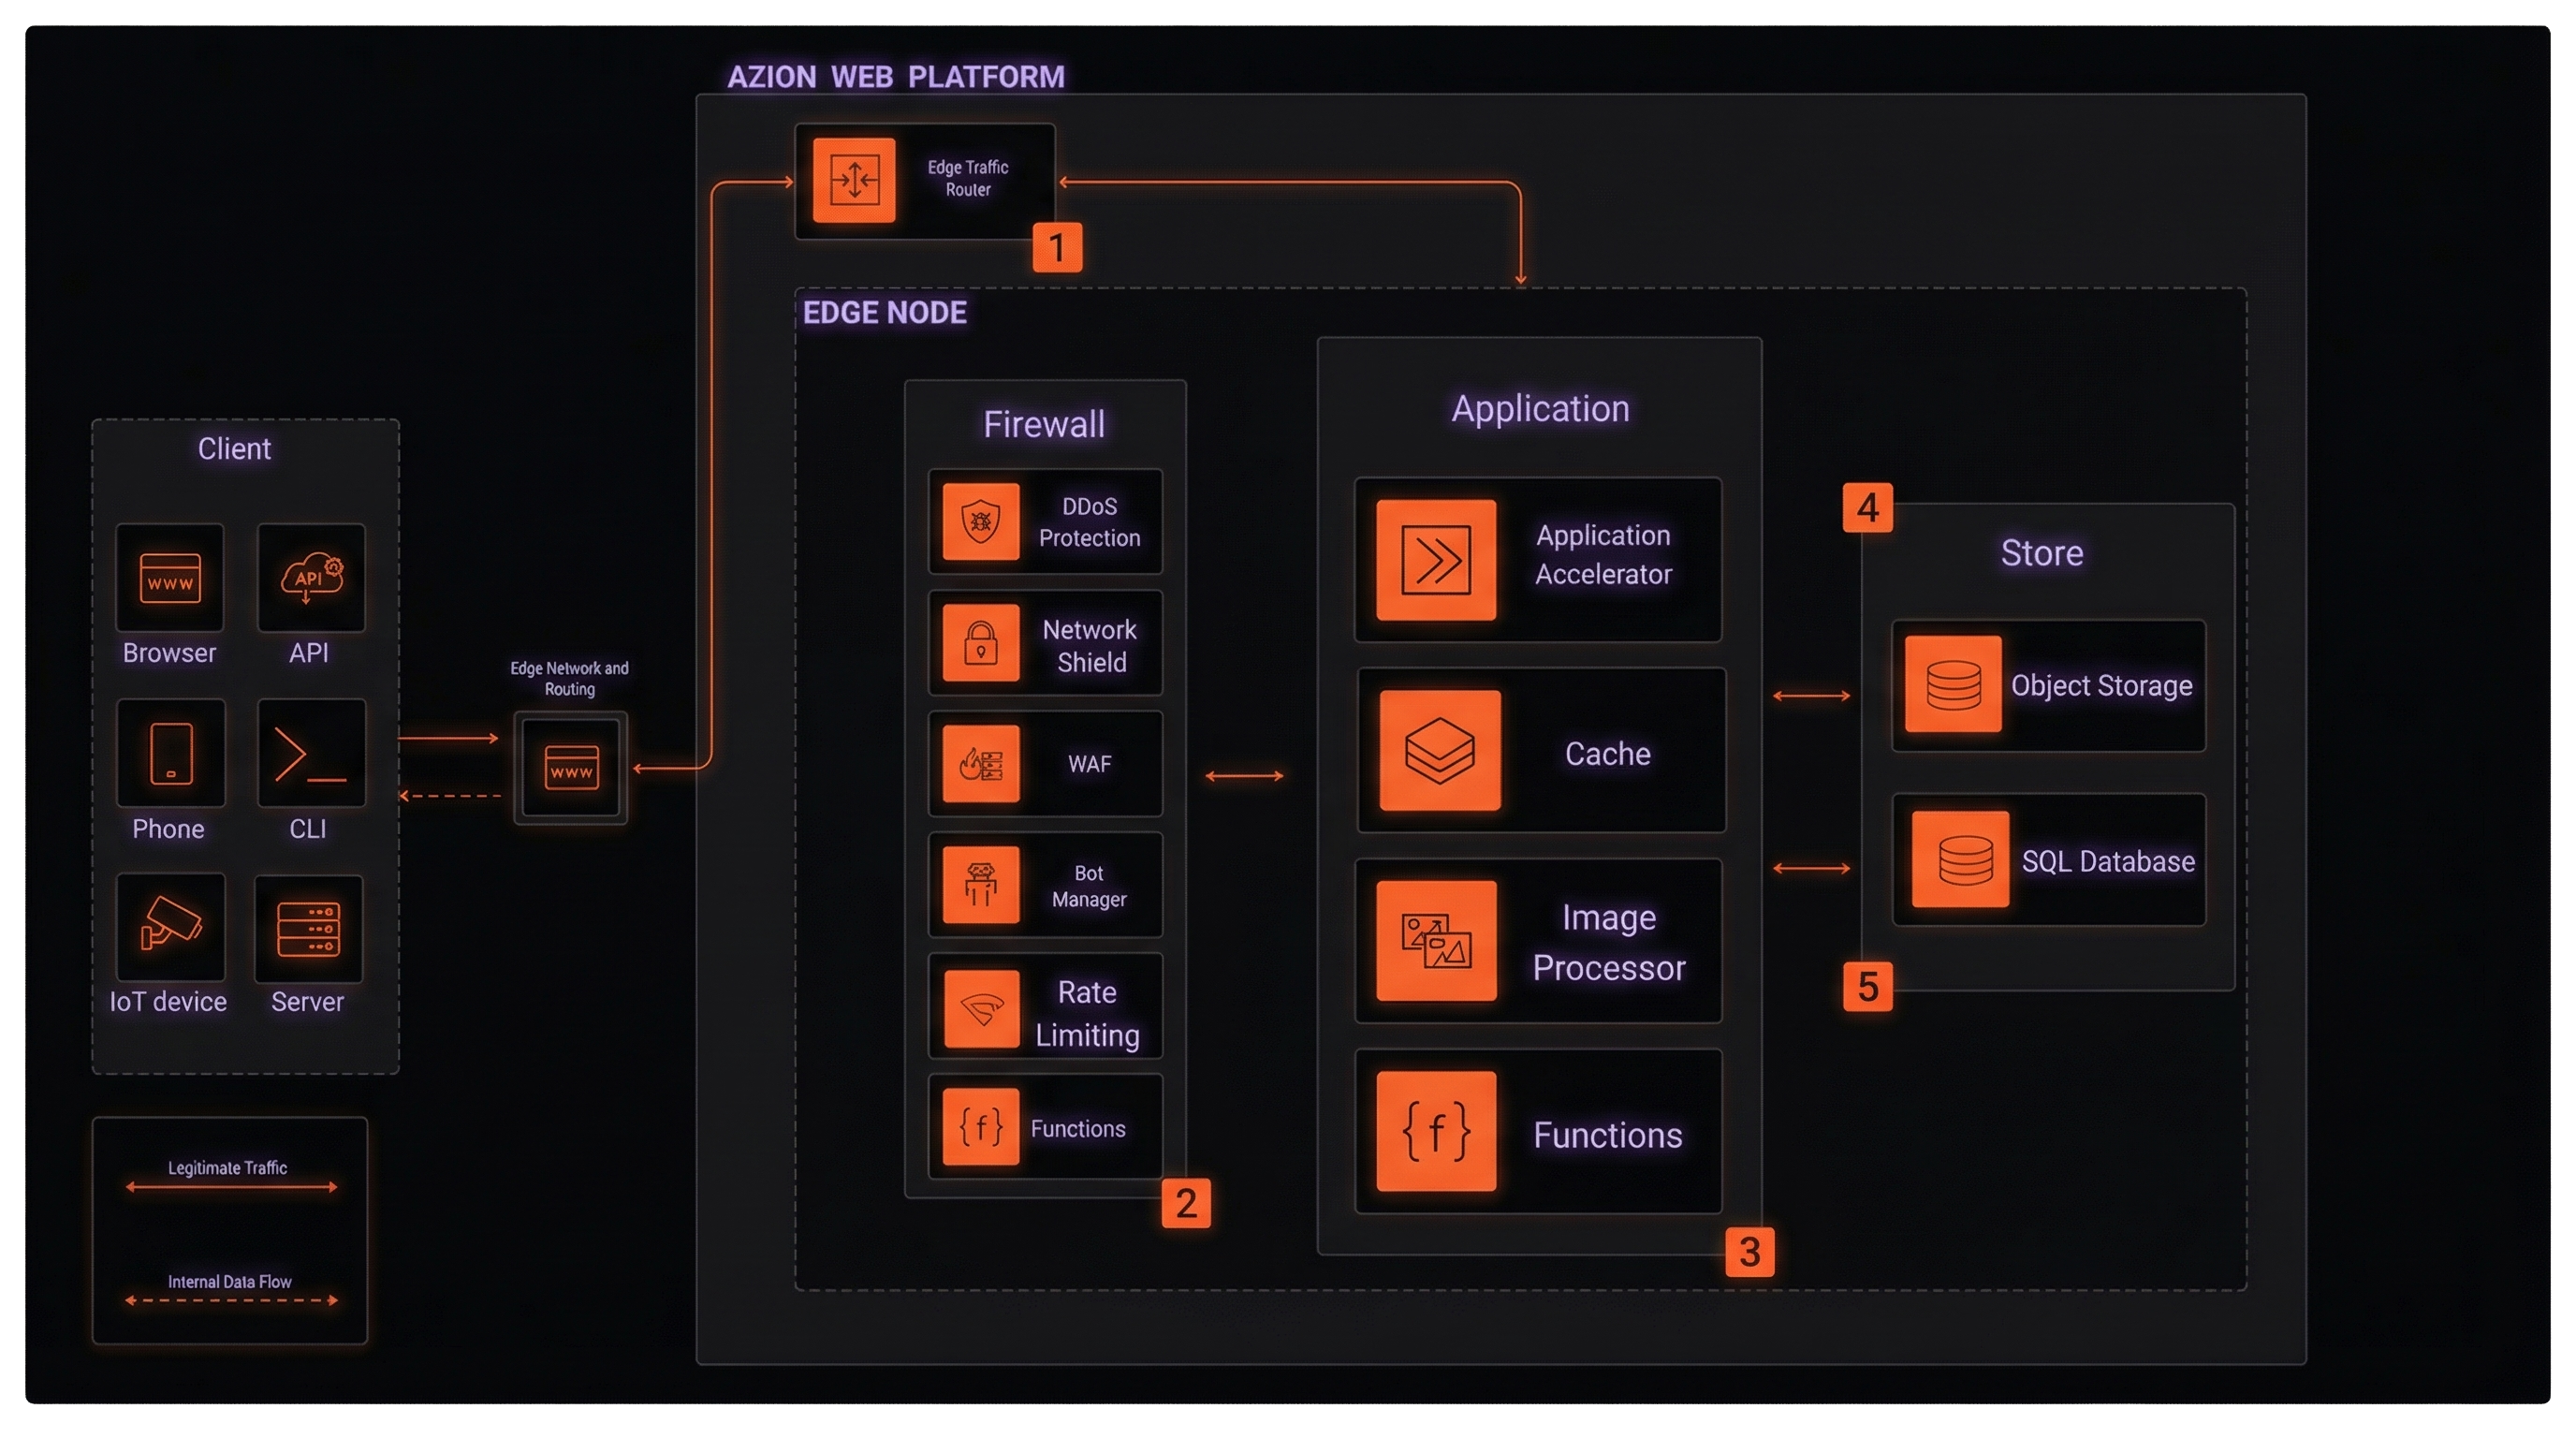Click the Application Functions {f} icon
Screen dimensions: 2576x1438
(1436, 1131)
